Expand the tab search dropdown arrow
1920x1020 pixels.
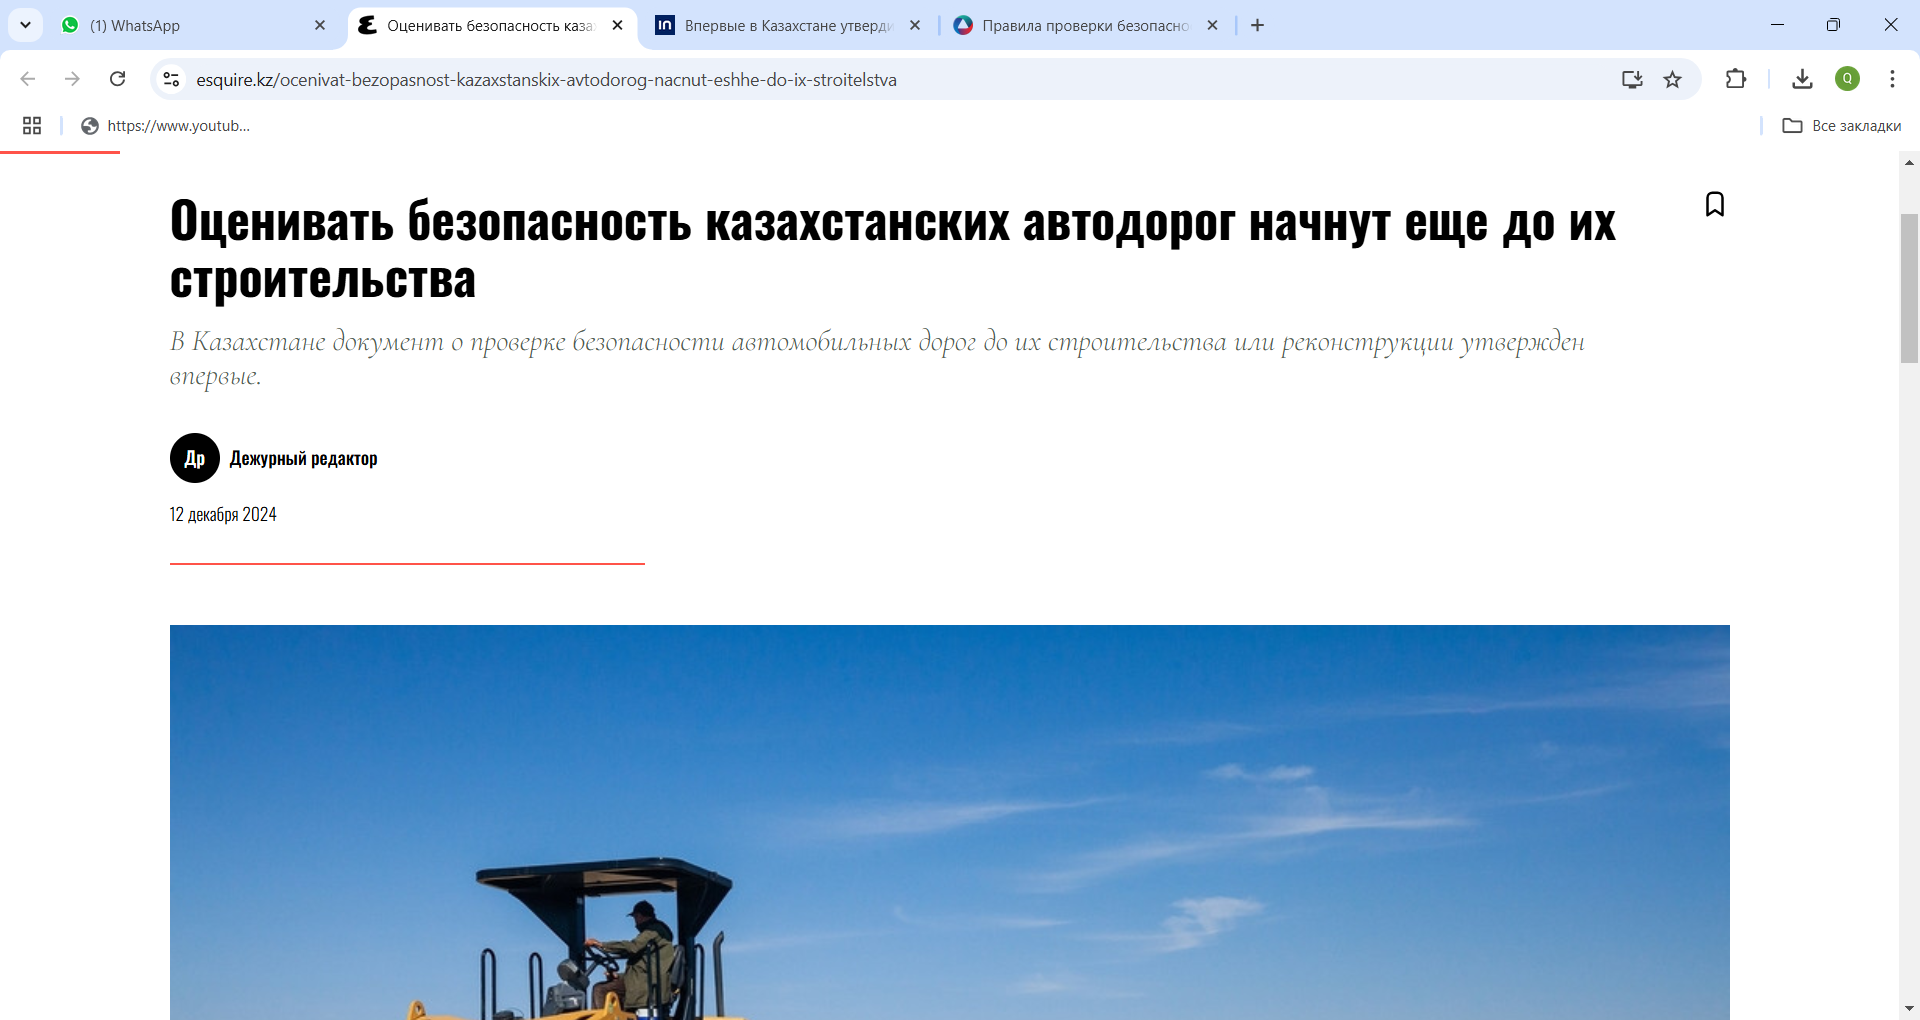tap(25, 25)
